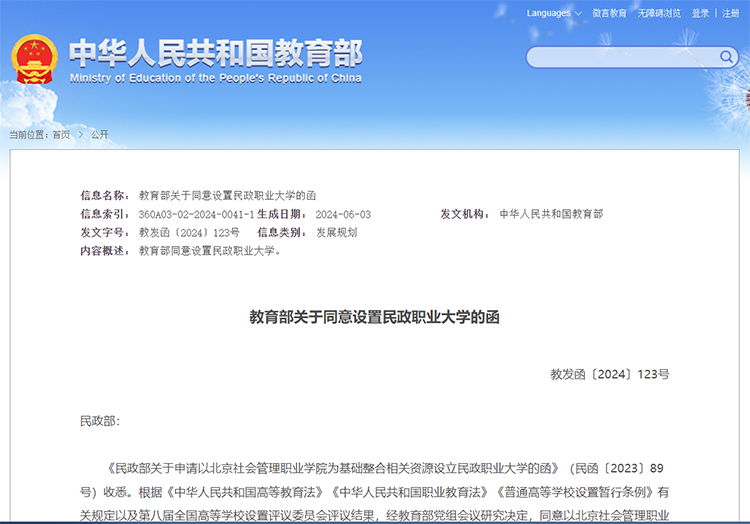Click the info category value 发展规划
The width and height of the screenshot is (750, 524).
click(x=336, y=232)
